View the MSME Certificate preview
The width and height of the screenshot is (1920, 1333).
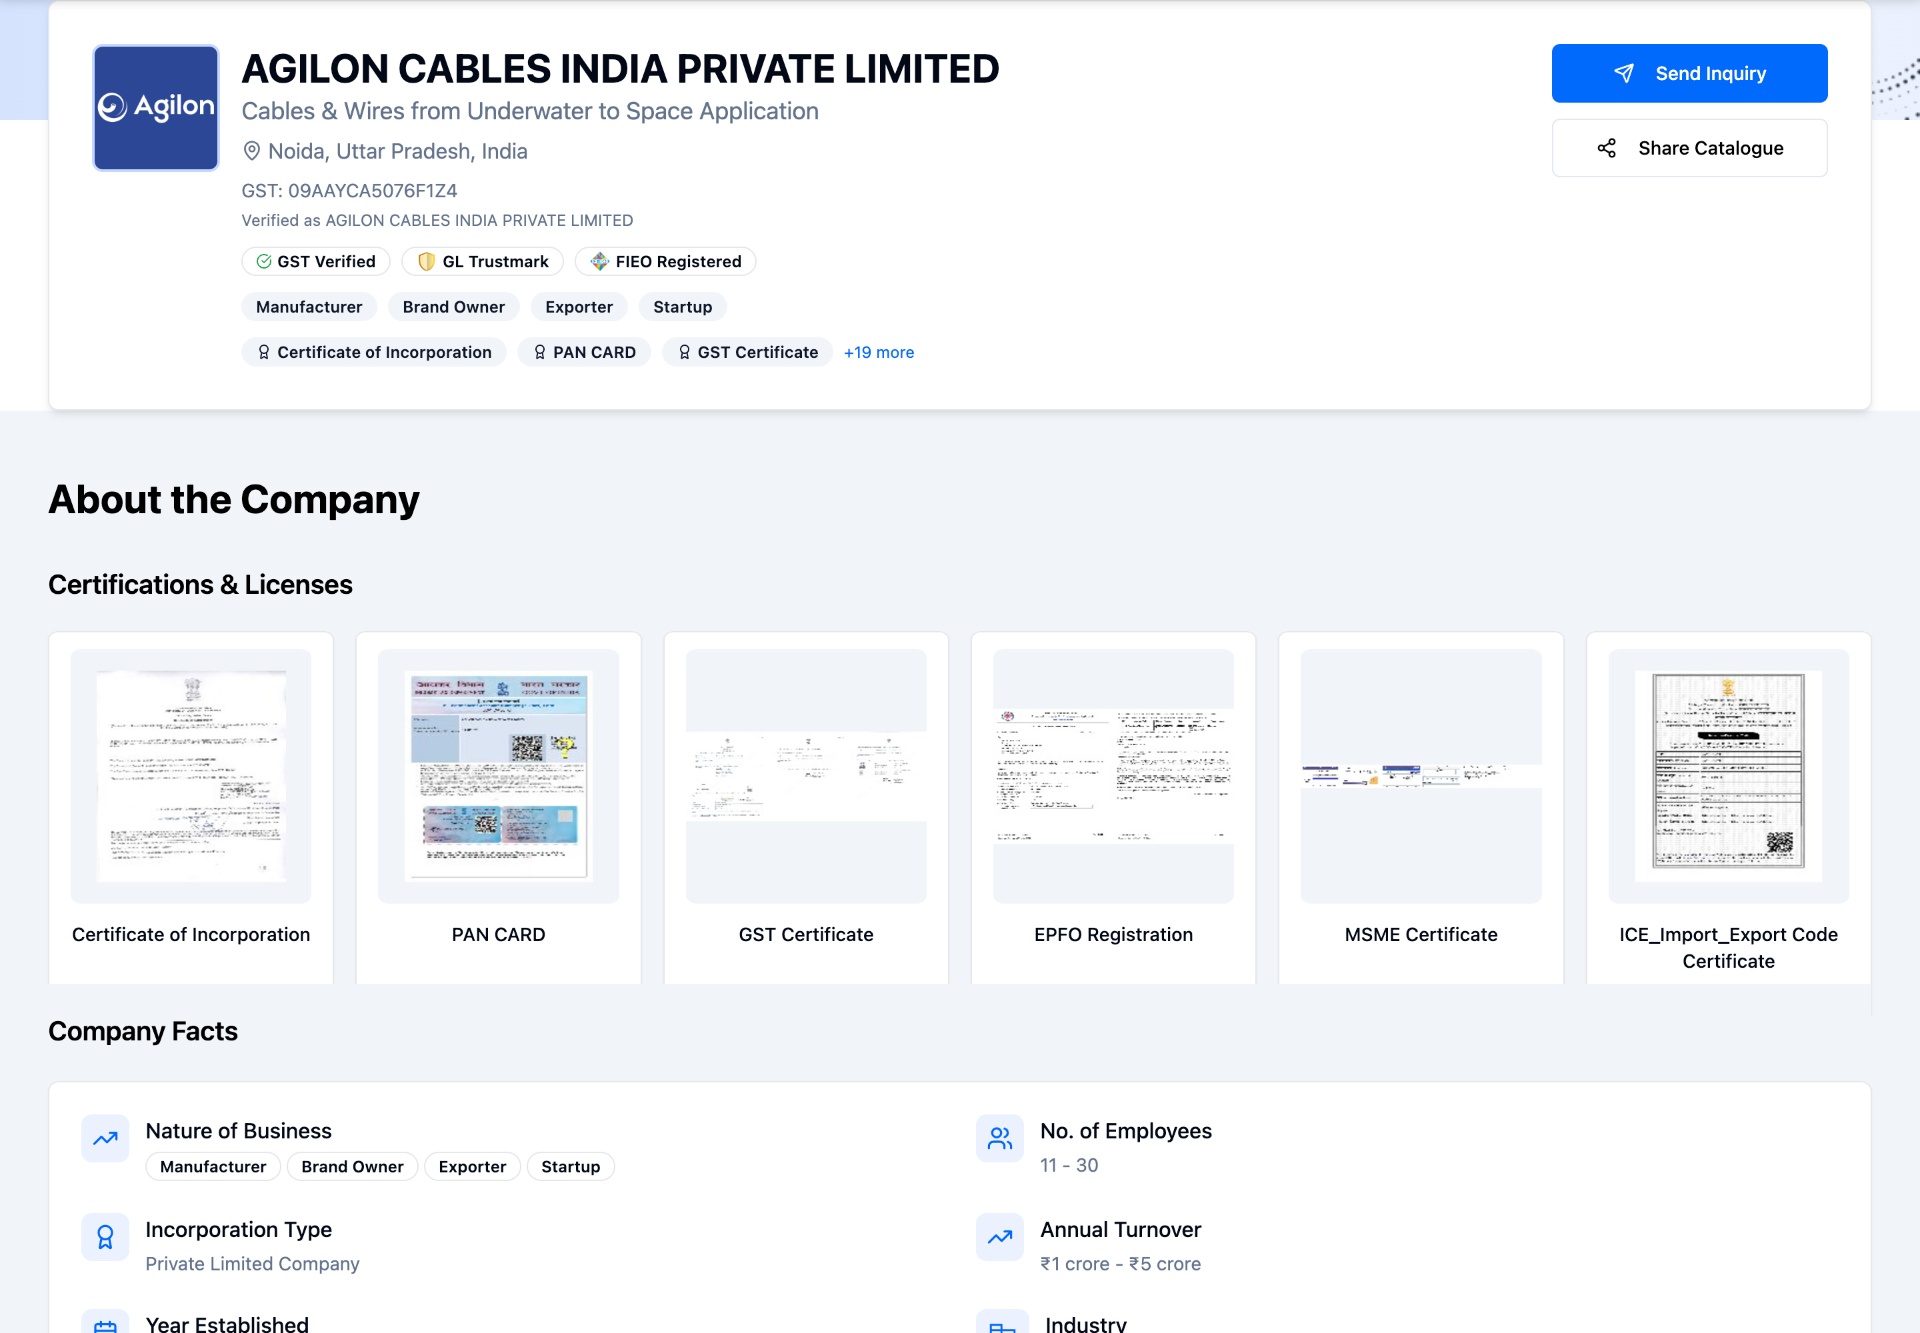pos(1421,776)
